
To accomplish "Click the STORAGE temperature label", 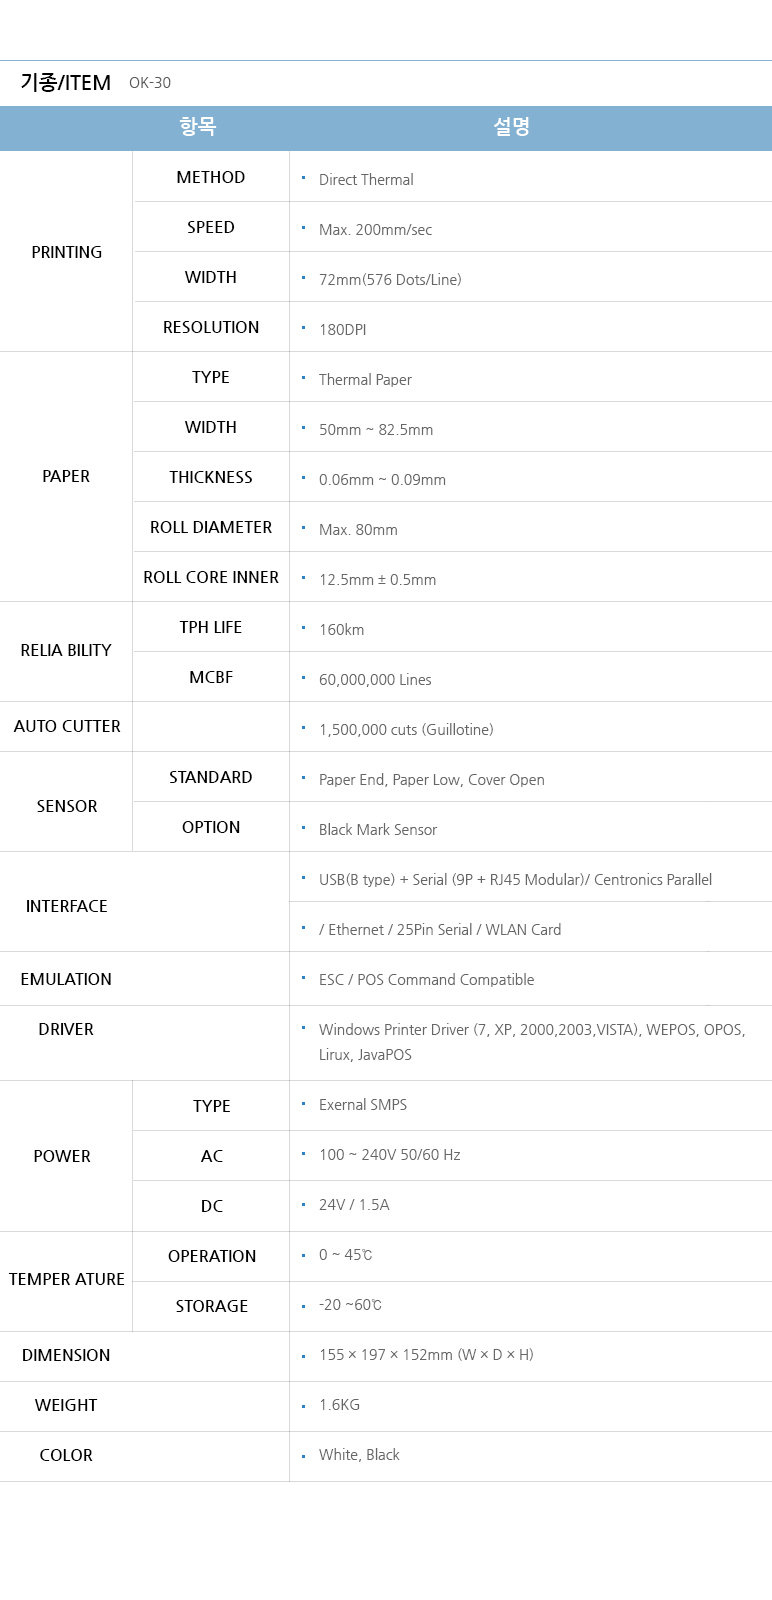I will tap(212, 1306).
